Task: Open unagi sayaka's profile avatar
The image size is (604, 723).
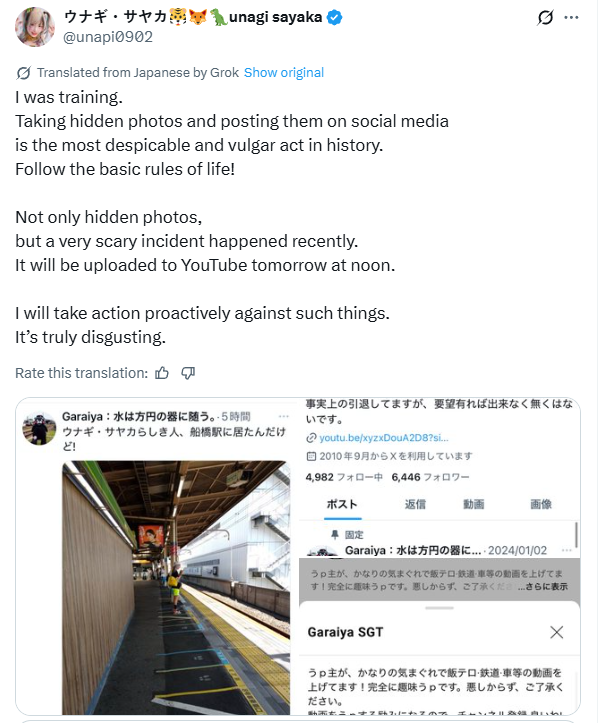Action: (35, 27)
